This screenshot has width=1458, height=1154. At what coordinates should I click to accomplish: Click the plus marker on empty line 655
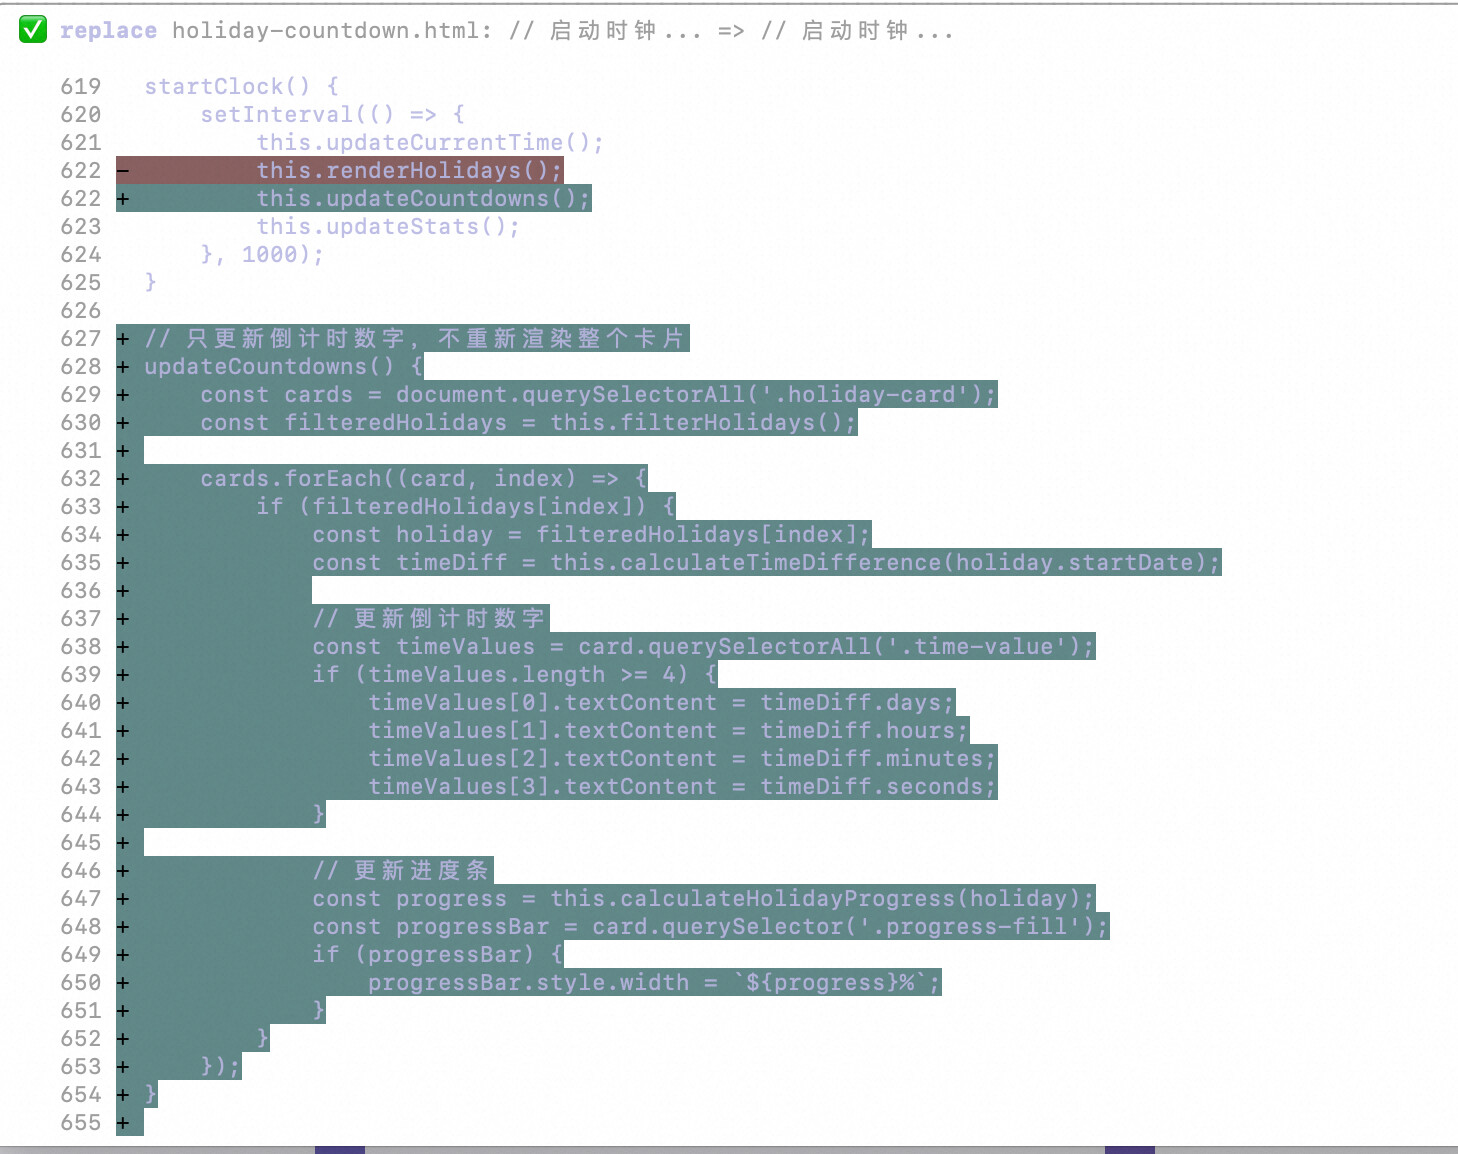click(x=123, y=1123)
